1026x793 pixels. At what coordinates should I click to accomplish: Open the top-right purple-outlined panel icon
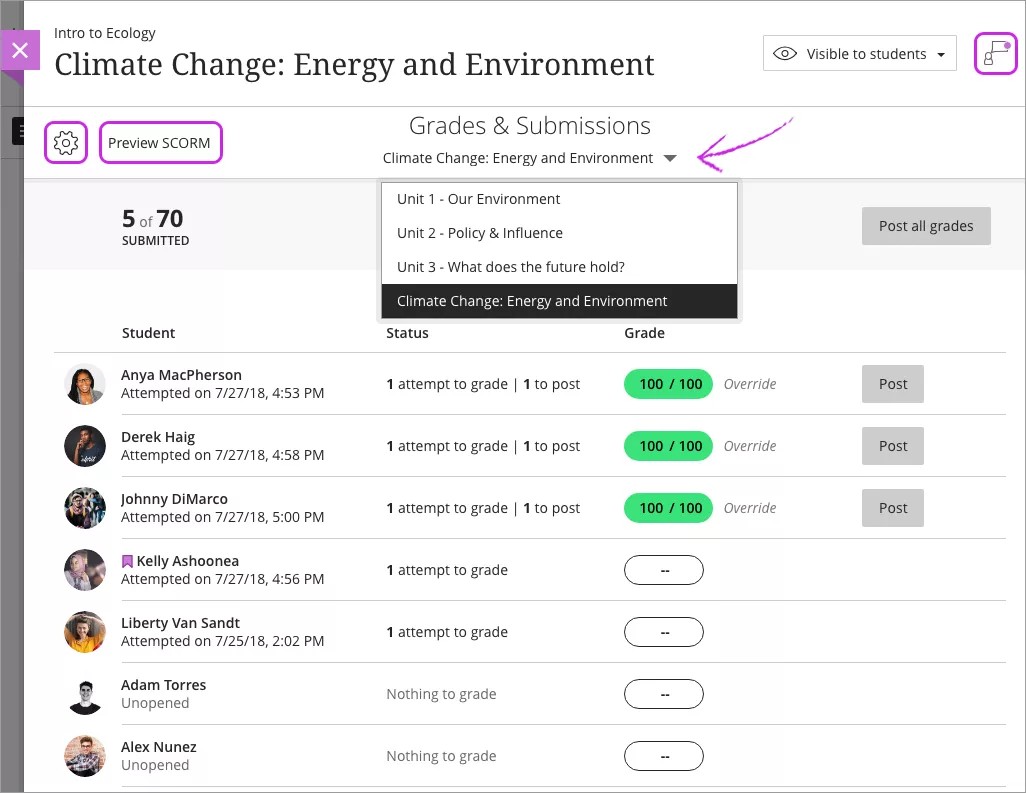click(x=995, y=54)
